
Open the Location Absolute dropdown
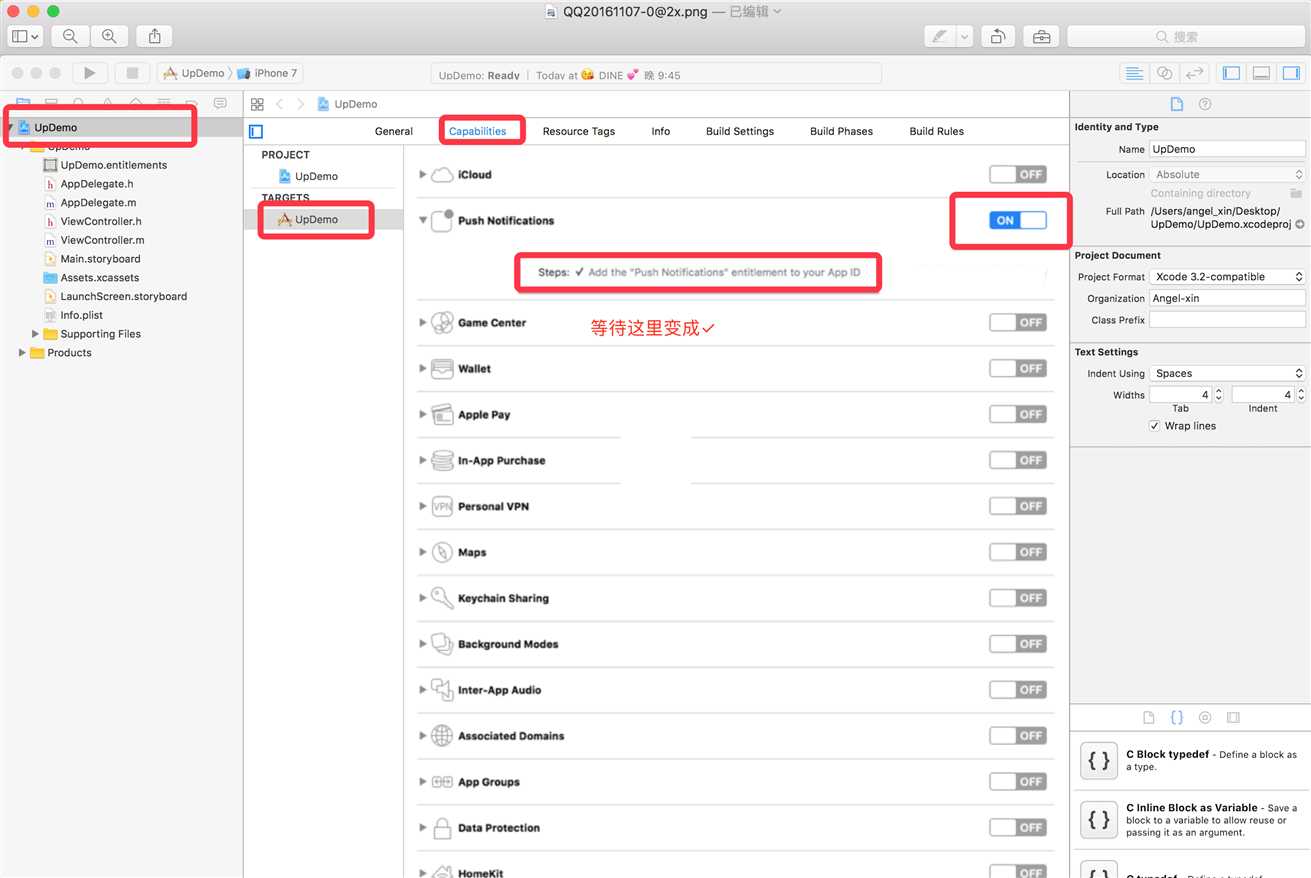(1227, 174)
